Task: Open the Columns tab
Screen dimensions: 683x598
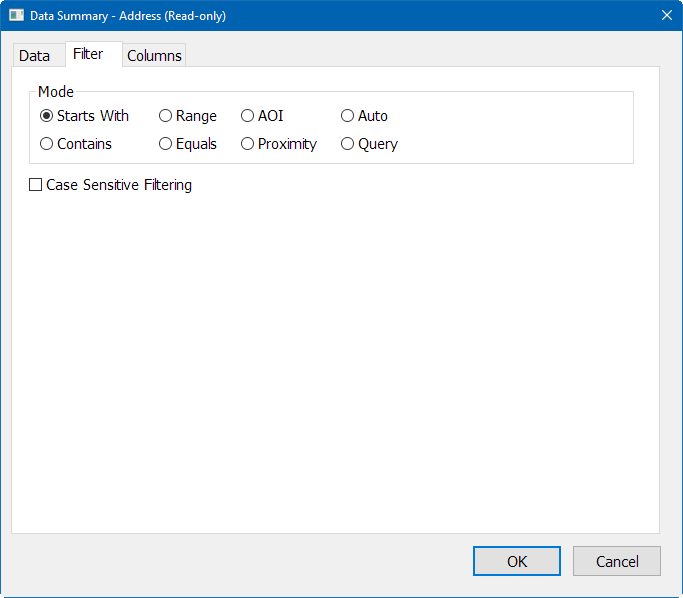Action: (154, 56)
